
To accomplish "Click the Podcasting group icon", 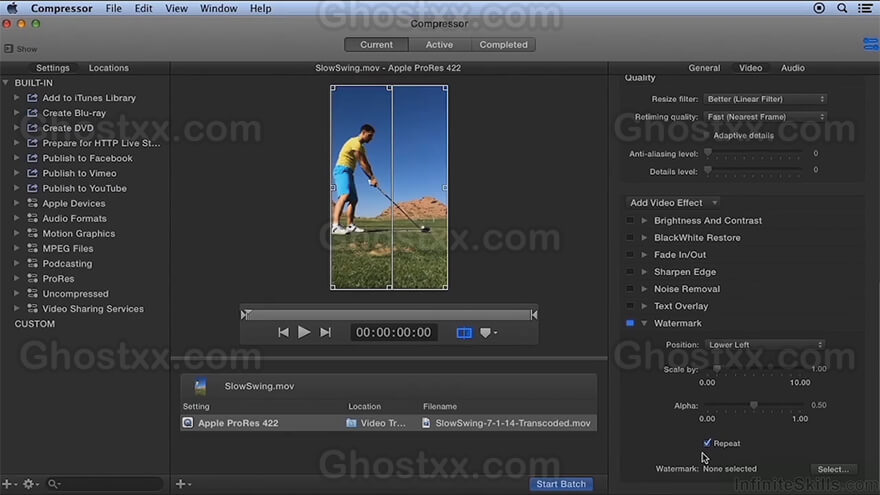I will click(33, 264).
